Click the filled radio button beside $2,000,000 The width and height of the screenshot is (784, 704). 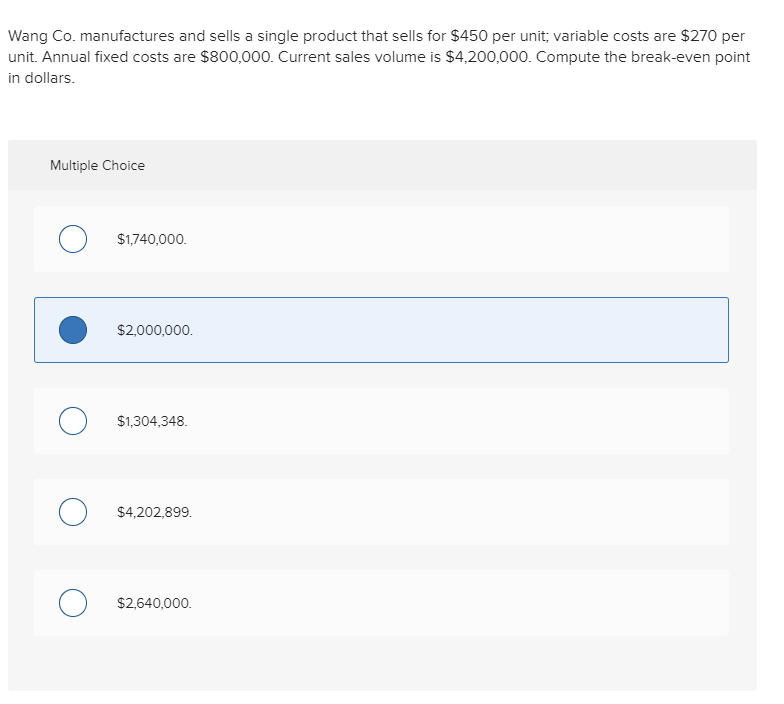pos(72,329)
